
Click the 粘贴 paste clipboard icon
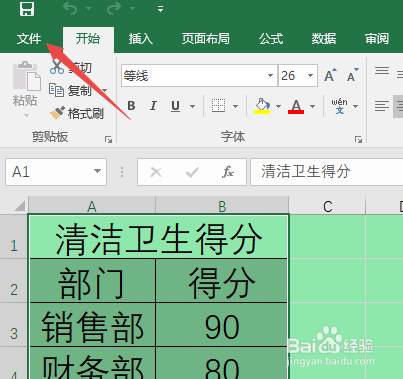click(x=26, y=76)
